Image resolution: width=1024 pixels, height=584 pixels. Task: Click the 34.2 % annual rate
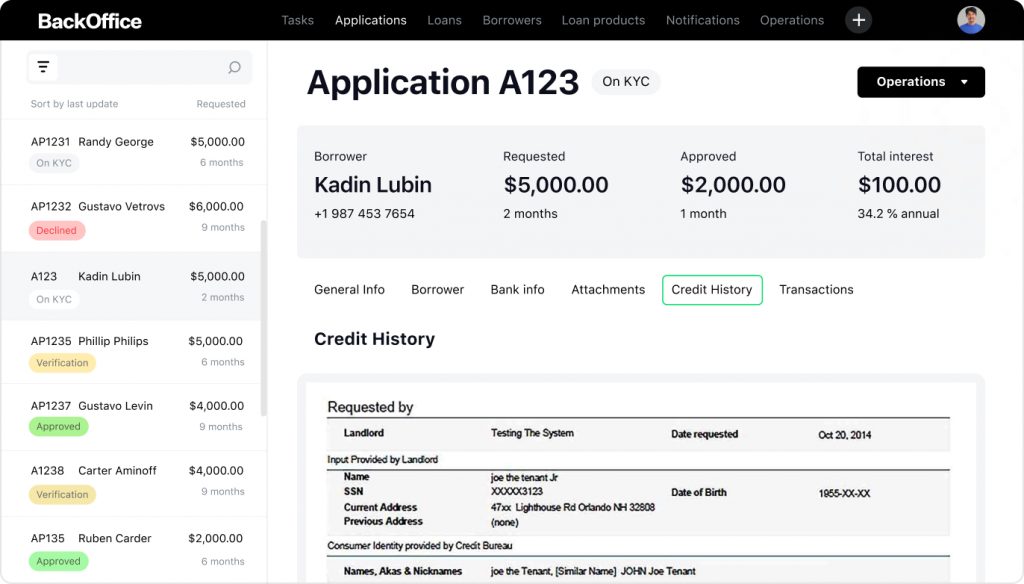click(898, 214)
